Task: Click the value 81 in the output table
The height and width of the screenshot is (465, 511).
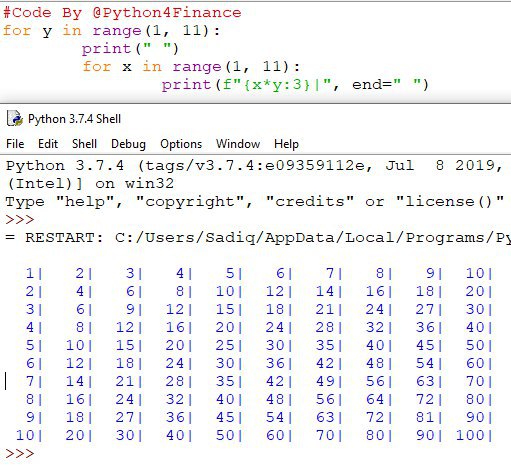Action: [425, 417]
